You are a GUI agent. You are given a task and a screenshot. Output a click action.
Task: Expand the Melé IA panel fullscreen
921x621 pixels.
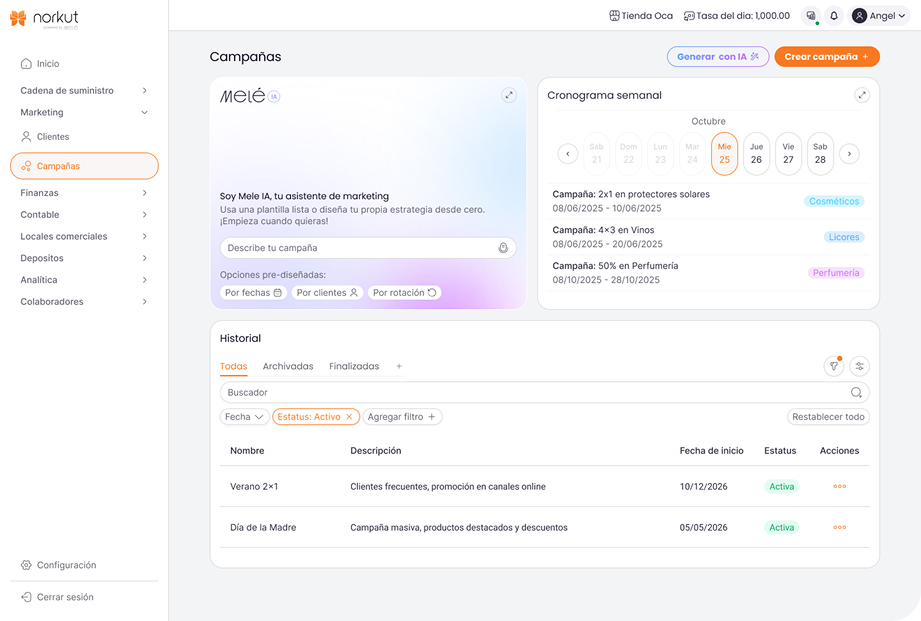(x=509, y=95)
